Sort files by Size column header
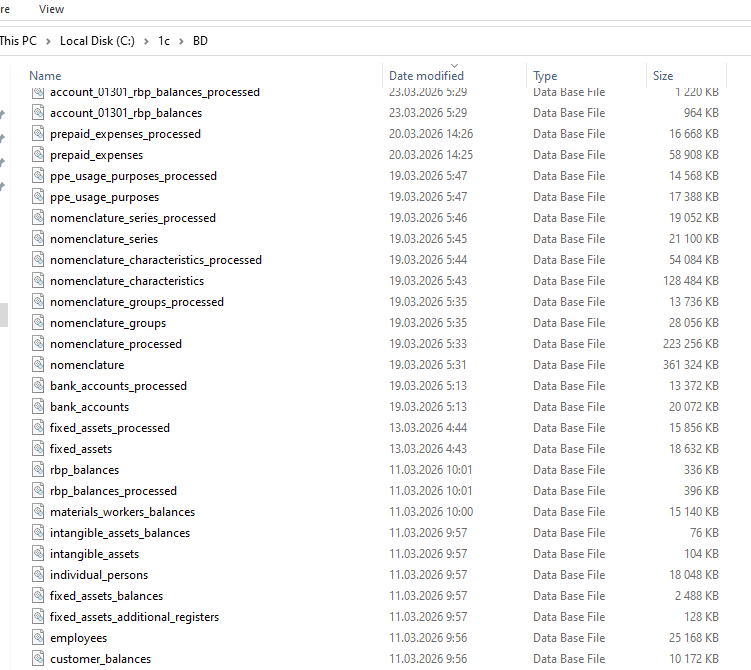 point(663,76)
